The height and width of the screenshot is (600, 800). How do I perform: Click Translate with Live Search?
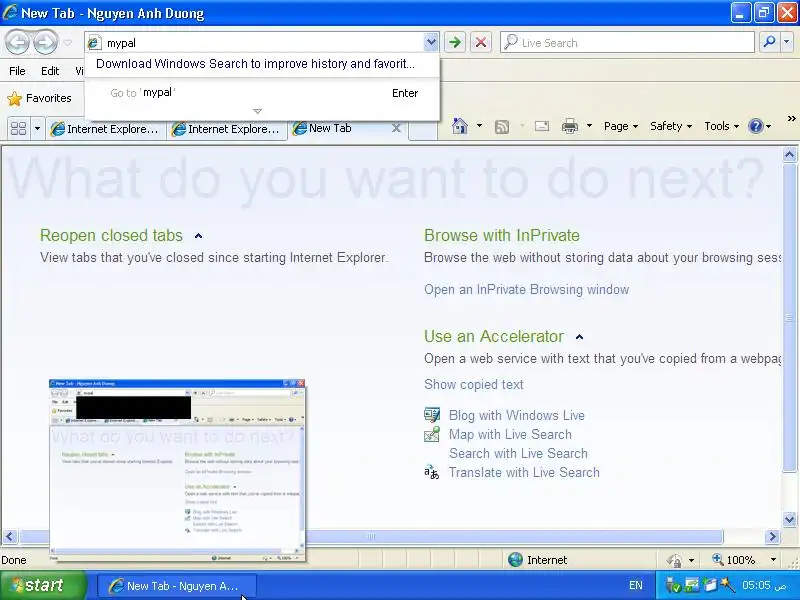pos(523,472)
